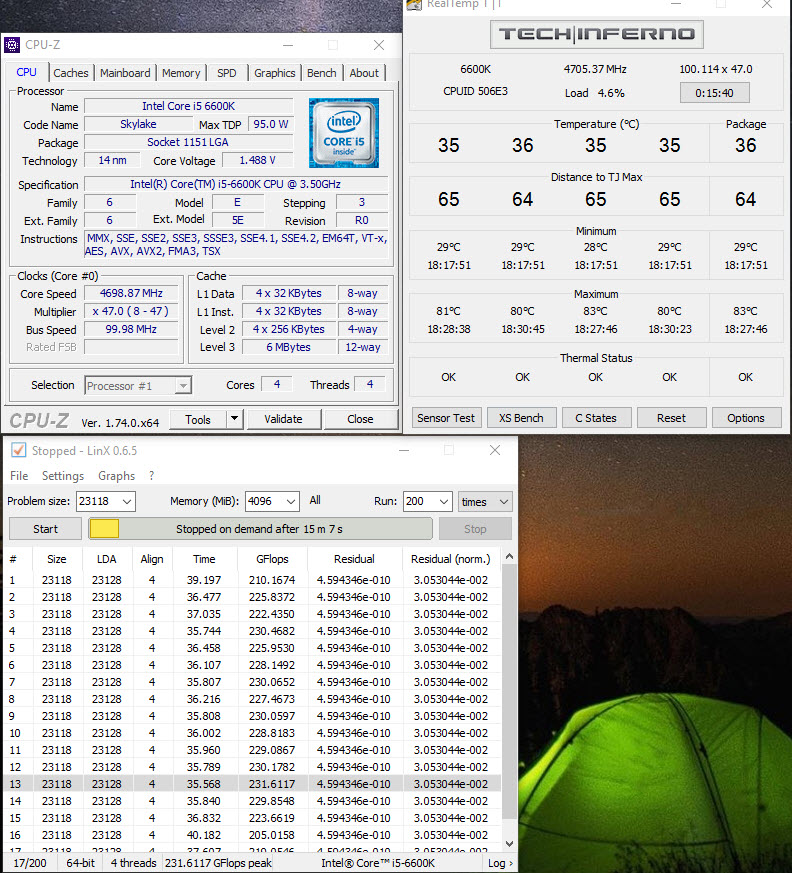Click the LinX results scrollbar down arrow
Screen dimensions: 792x873
[x=509, y=843]
